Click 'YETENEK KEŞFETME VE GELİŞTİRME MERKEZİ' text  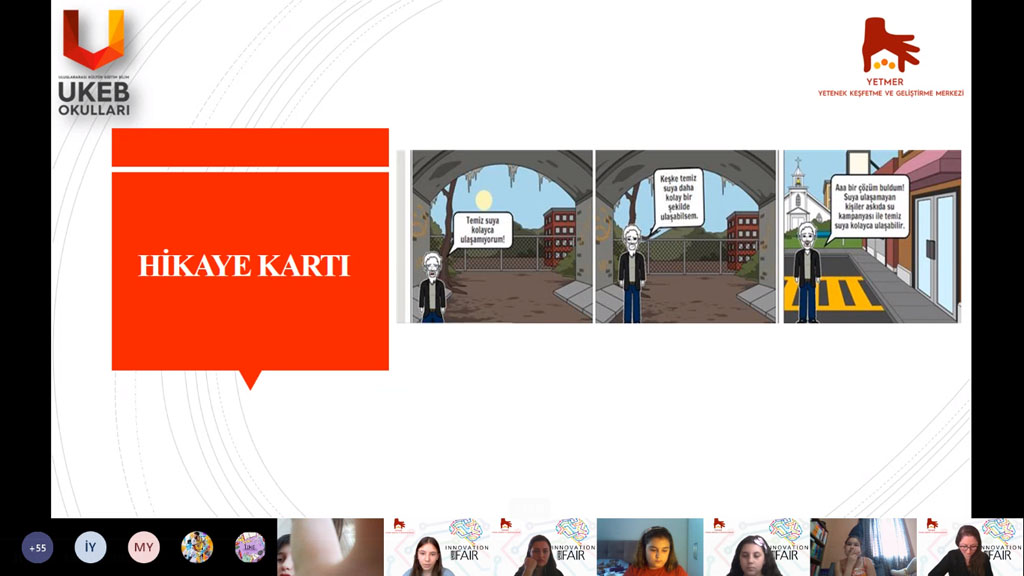tap(891, 93)
